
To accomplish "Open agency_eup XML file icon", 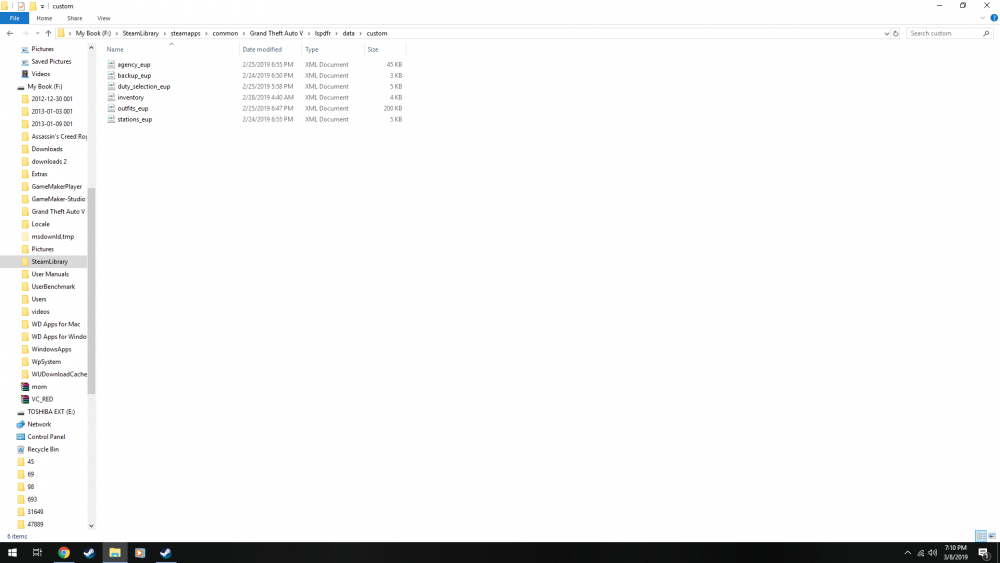I will 111,64.
